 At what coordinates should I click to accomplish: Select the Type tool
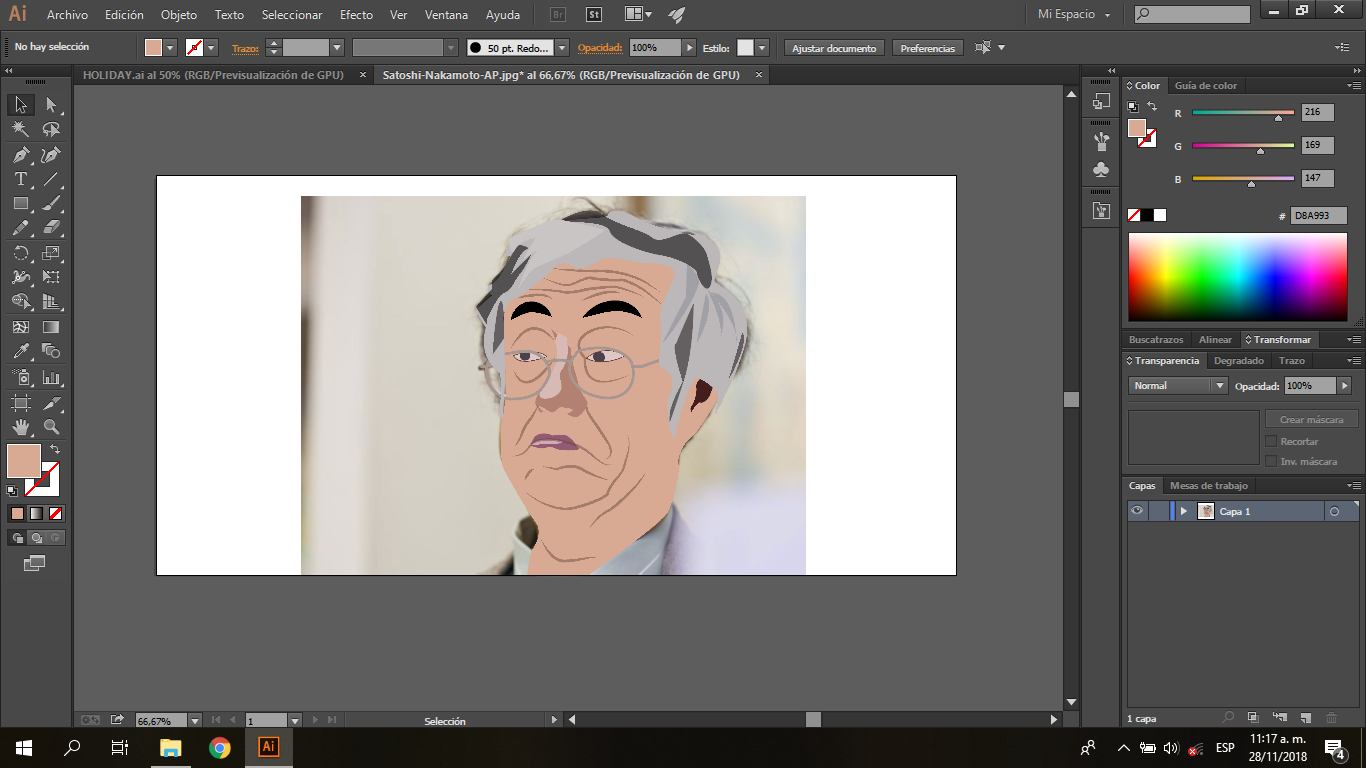pyautogui.click(x=20, y=180)
